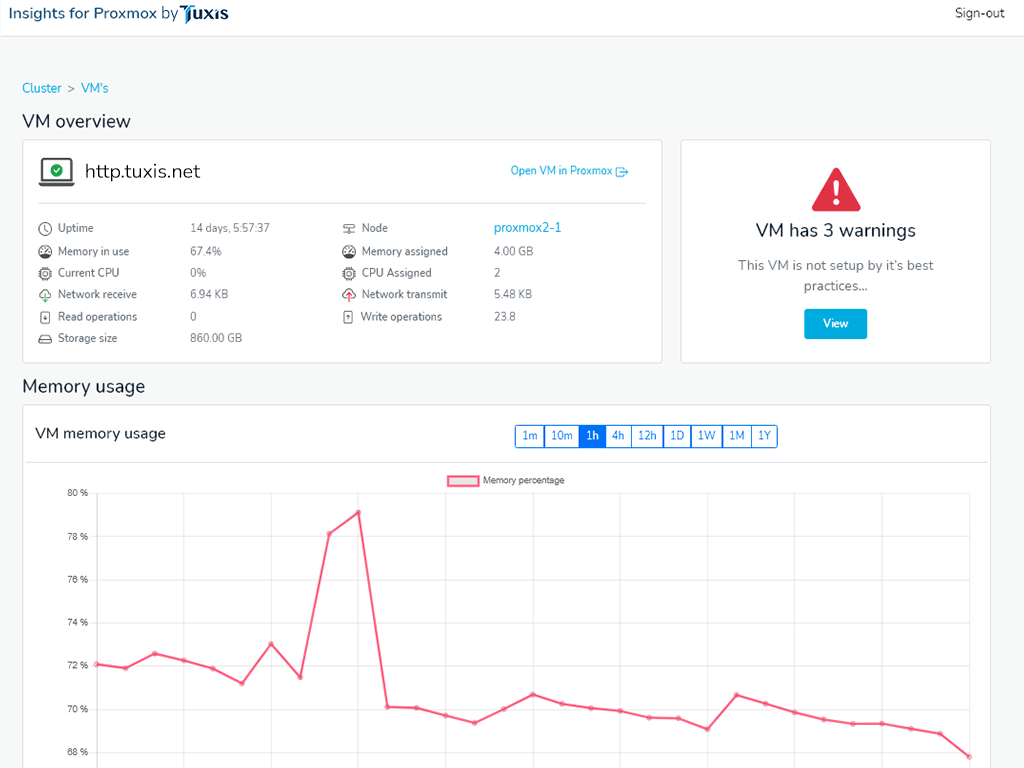The image size is (1024, 768).
Task: Click the http.tuxis.net VM title
Action: click(142, 172)
